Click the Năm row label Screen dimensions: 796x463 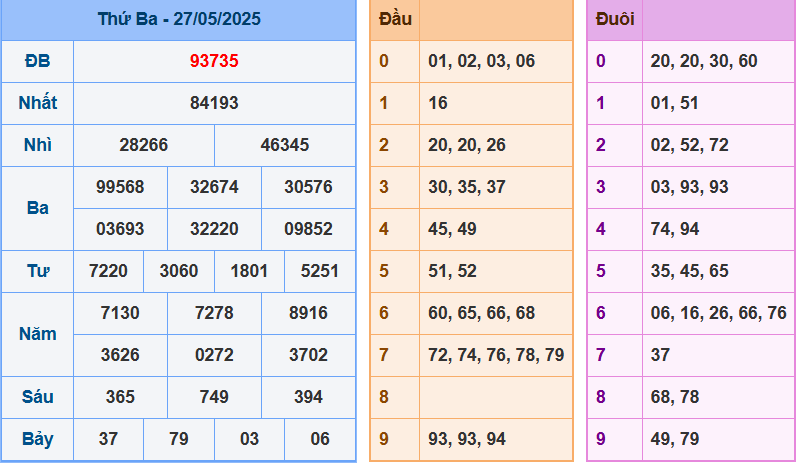click(37, 334)
